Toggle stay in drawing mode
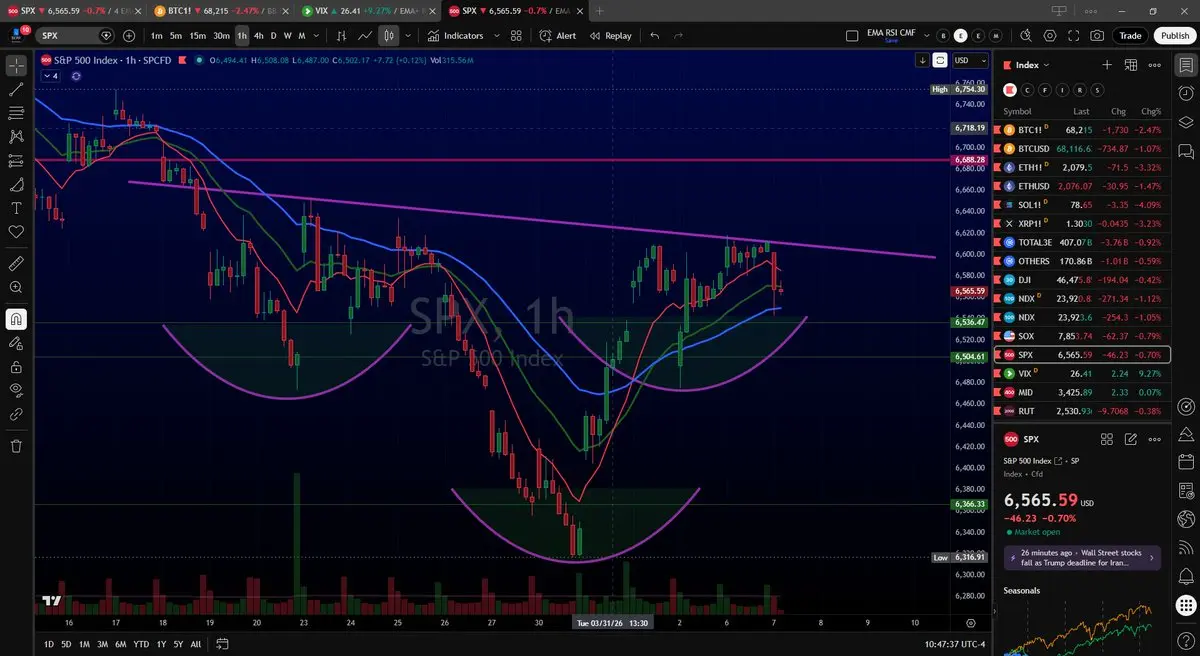Image resolution: width=1200 pixels, height=656 pixels. pos(16,343)
